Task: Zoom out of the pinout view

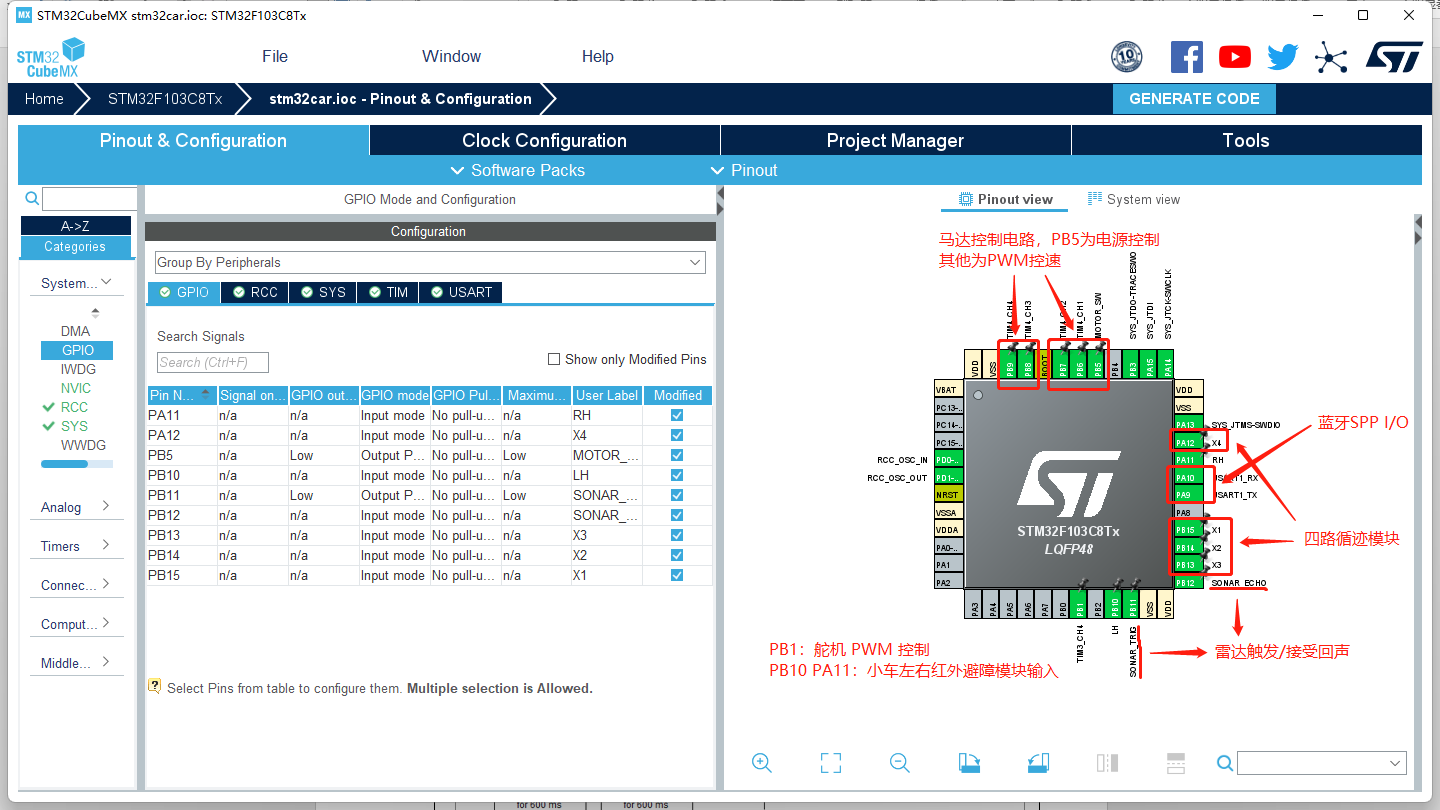Action: (x=899, y=763)
